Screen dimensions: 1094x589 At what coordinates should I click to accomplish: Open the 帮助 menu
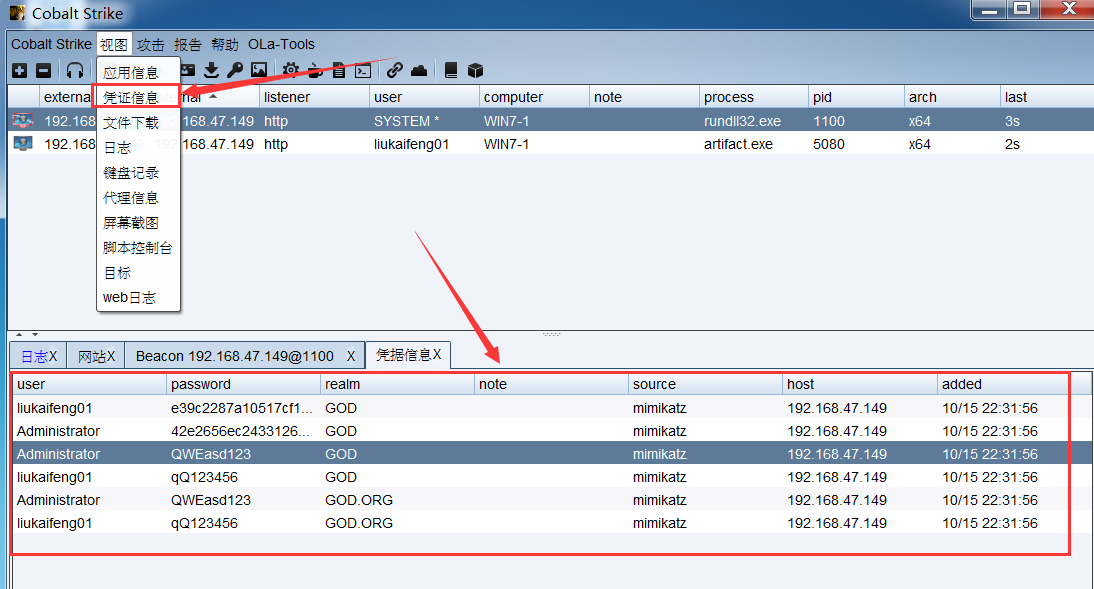pos(225,45)
